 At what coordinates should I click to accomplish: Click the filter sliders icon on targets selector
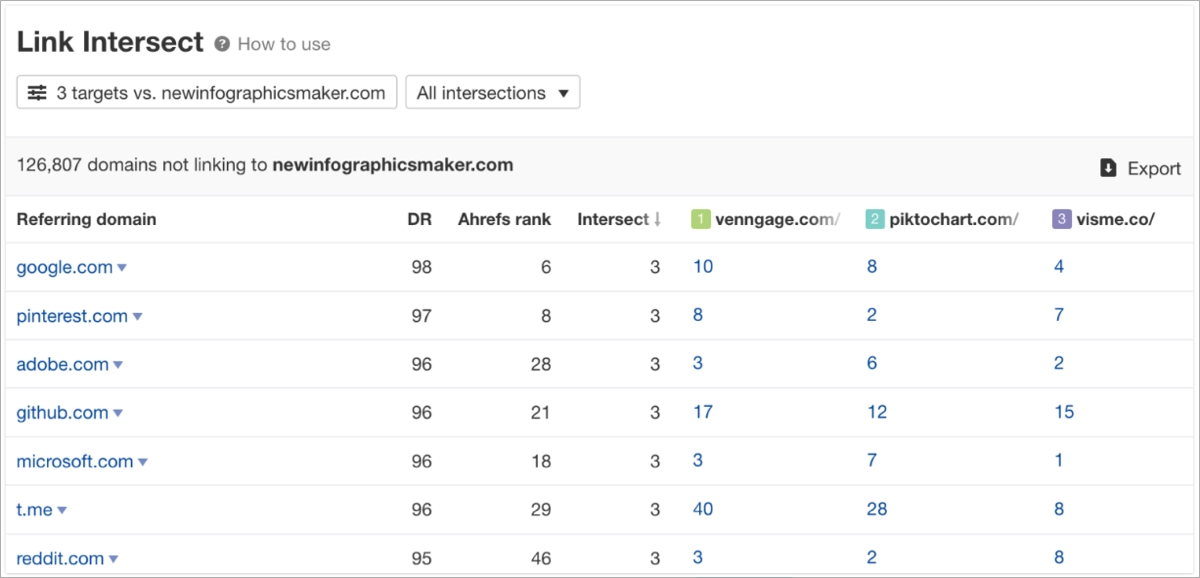pos(37,92)
